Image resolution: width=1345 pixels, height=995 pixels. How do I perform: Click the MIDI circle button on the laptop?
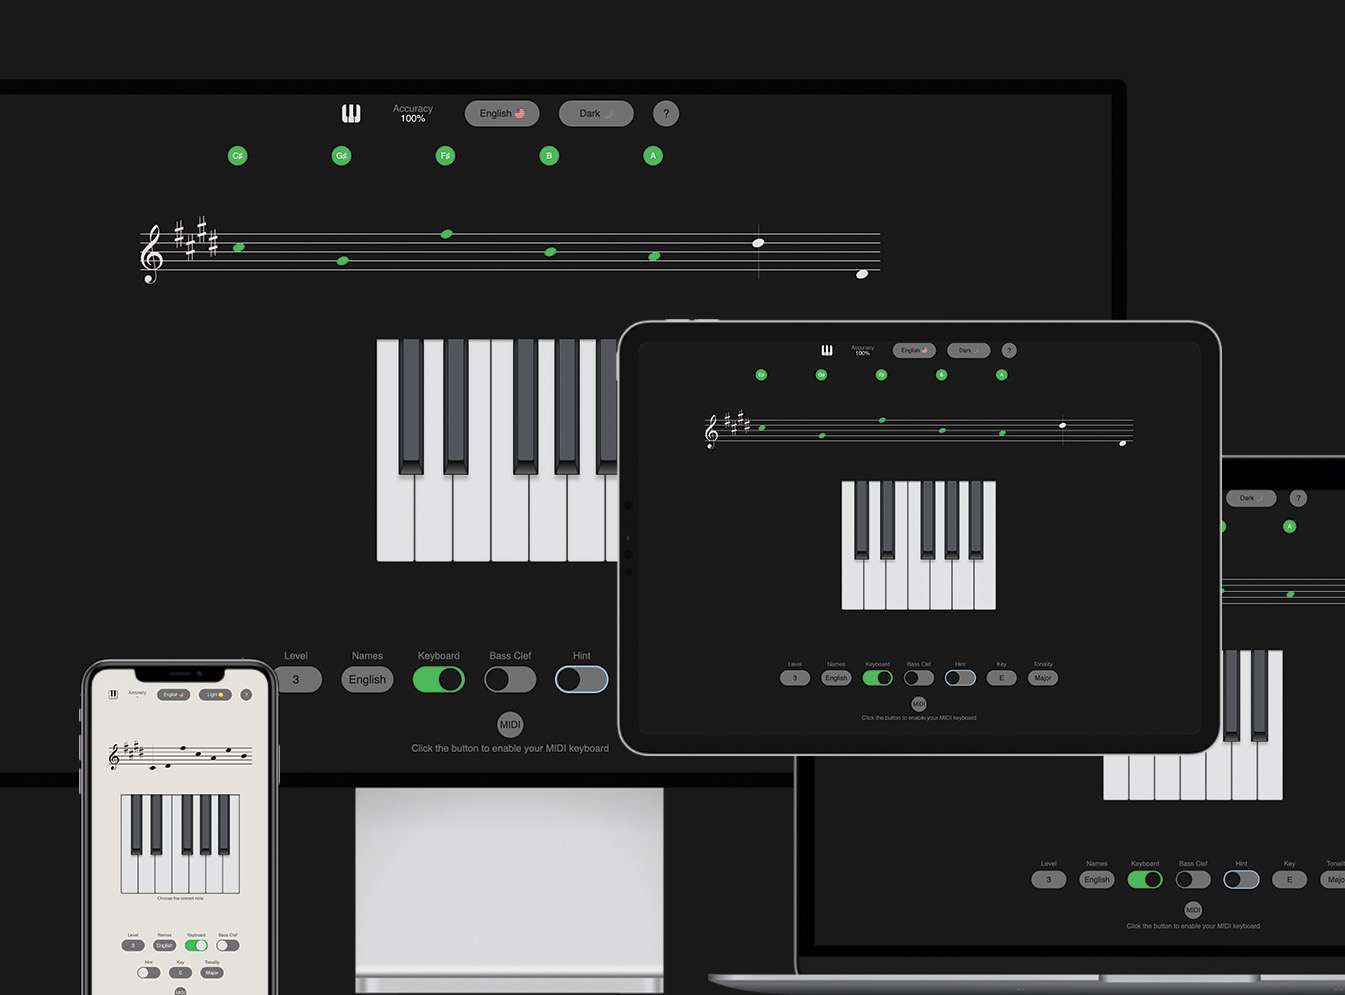coord(1193,910)
